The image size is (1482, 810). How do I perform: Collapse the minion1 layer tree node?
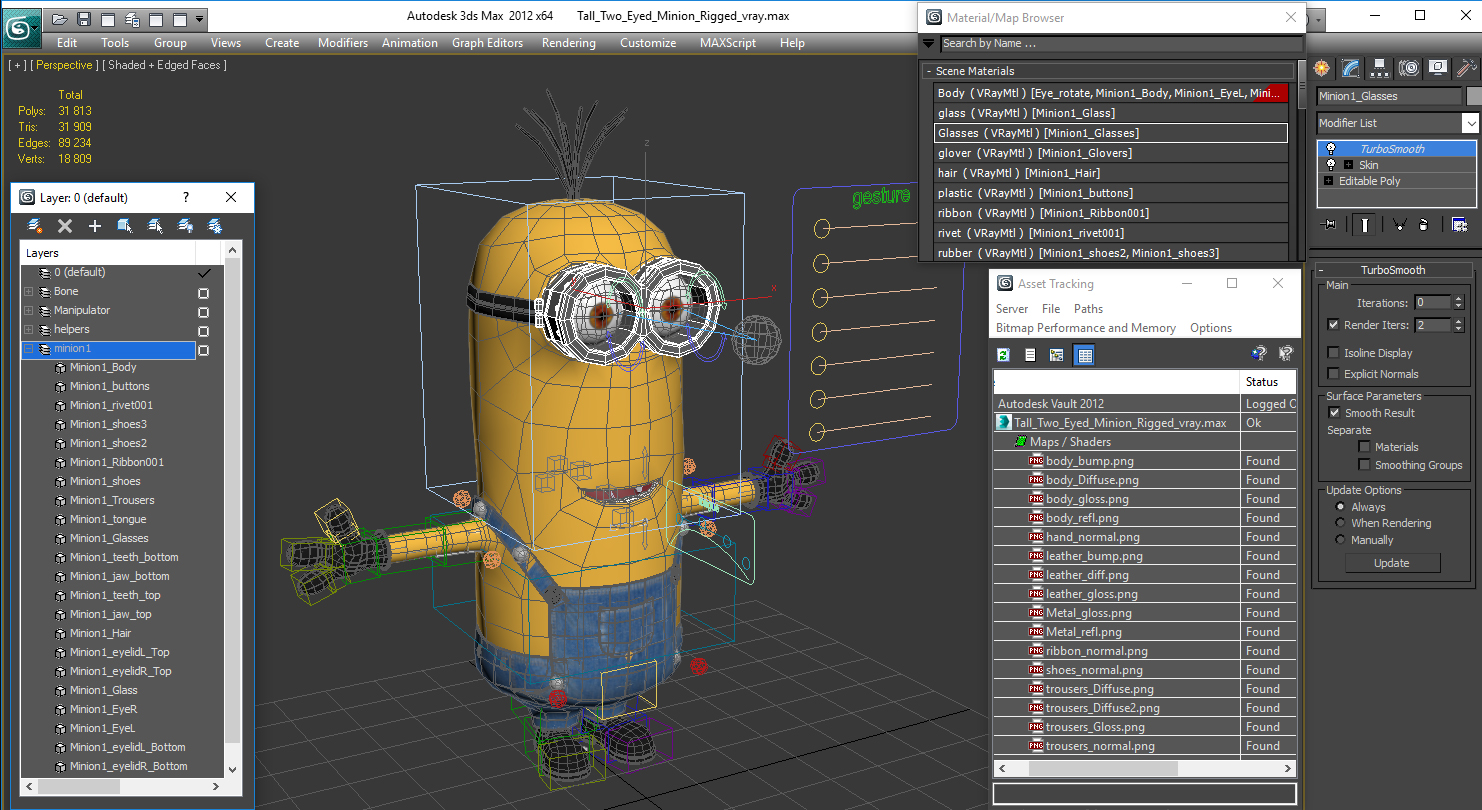(28, 349)
